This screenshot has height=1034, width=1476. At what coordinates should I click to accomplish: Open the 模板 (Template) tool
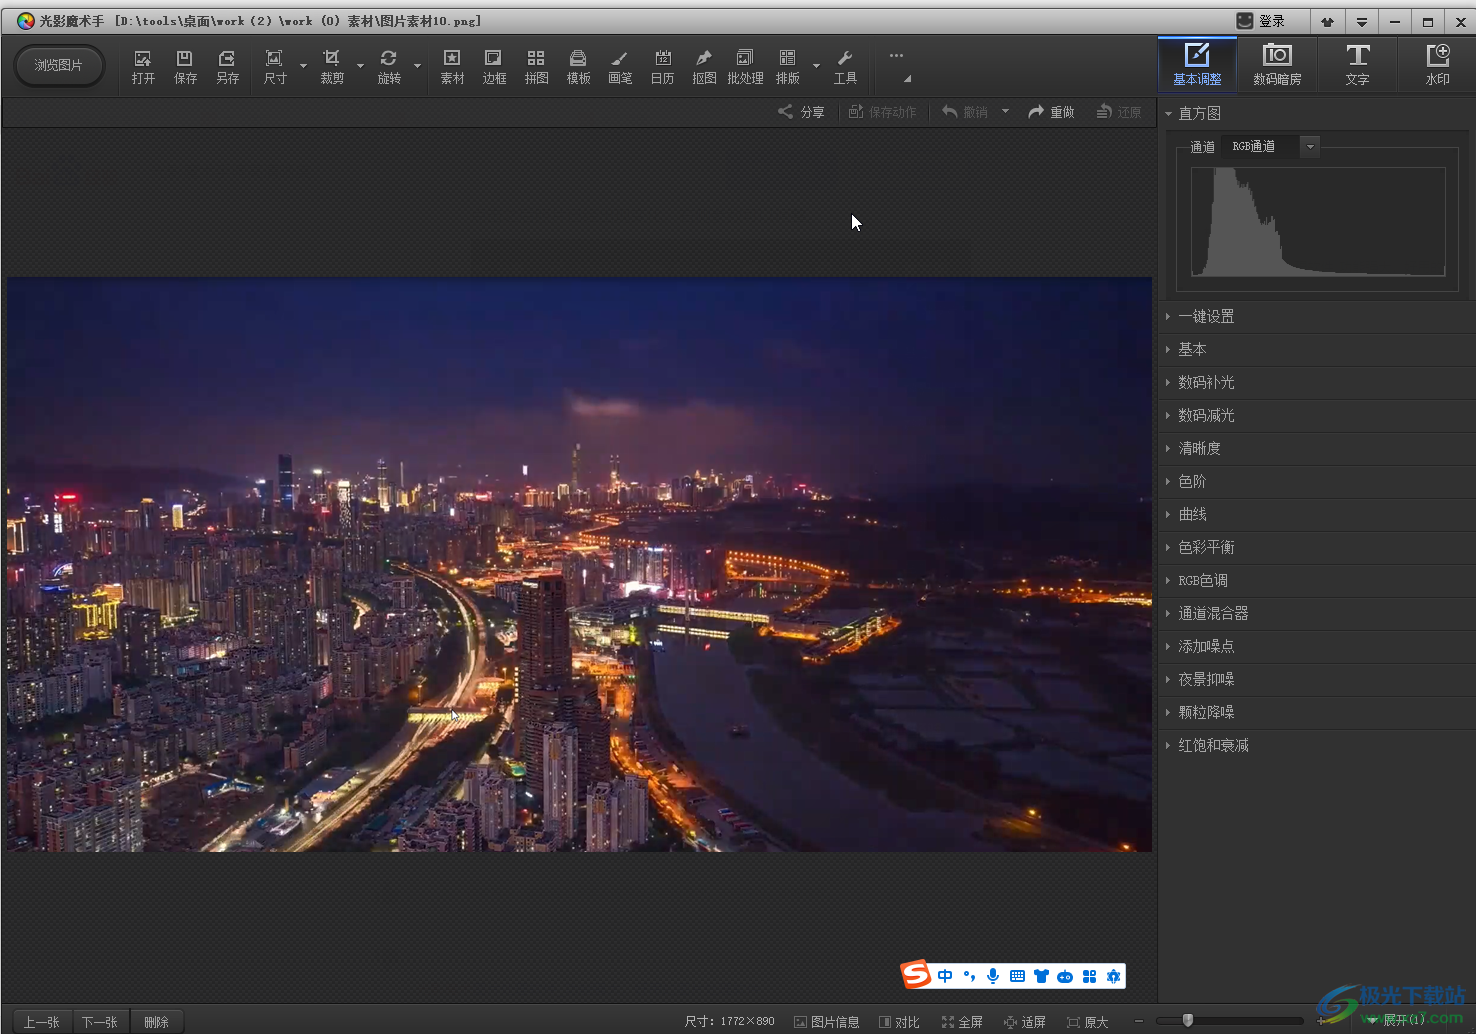coord(578,66)
